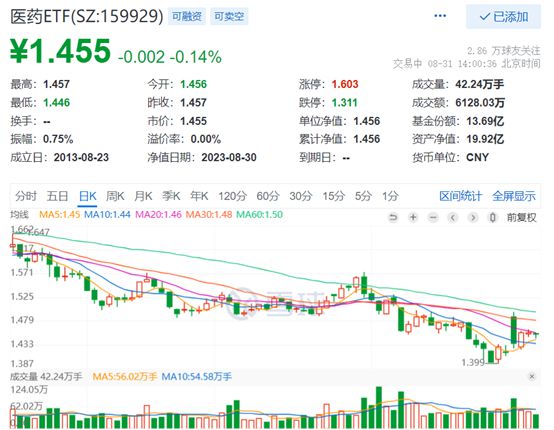Select the 30分 chart tab
The width and height of the screenshot is (554, 430).
tap(301, 196)
